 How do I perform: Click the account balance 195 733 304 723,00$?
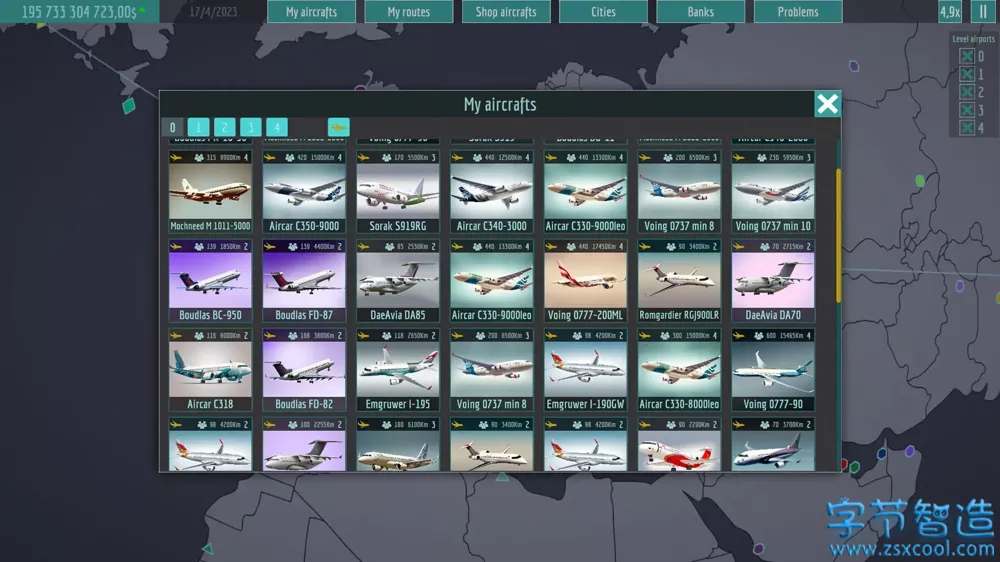tap(79, 11)
